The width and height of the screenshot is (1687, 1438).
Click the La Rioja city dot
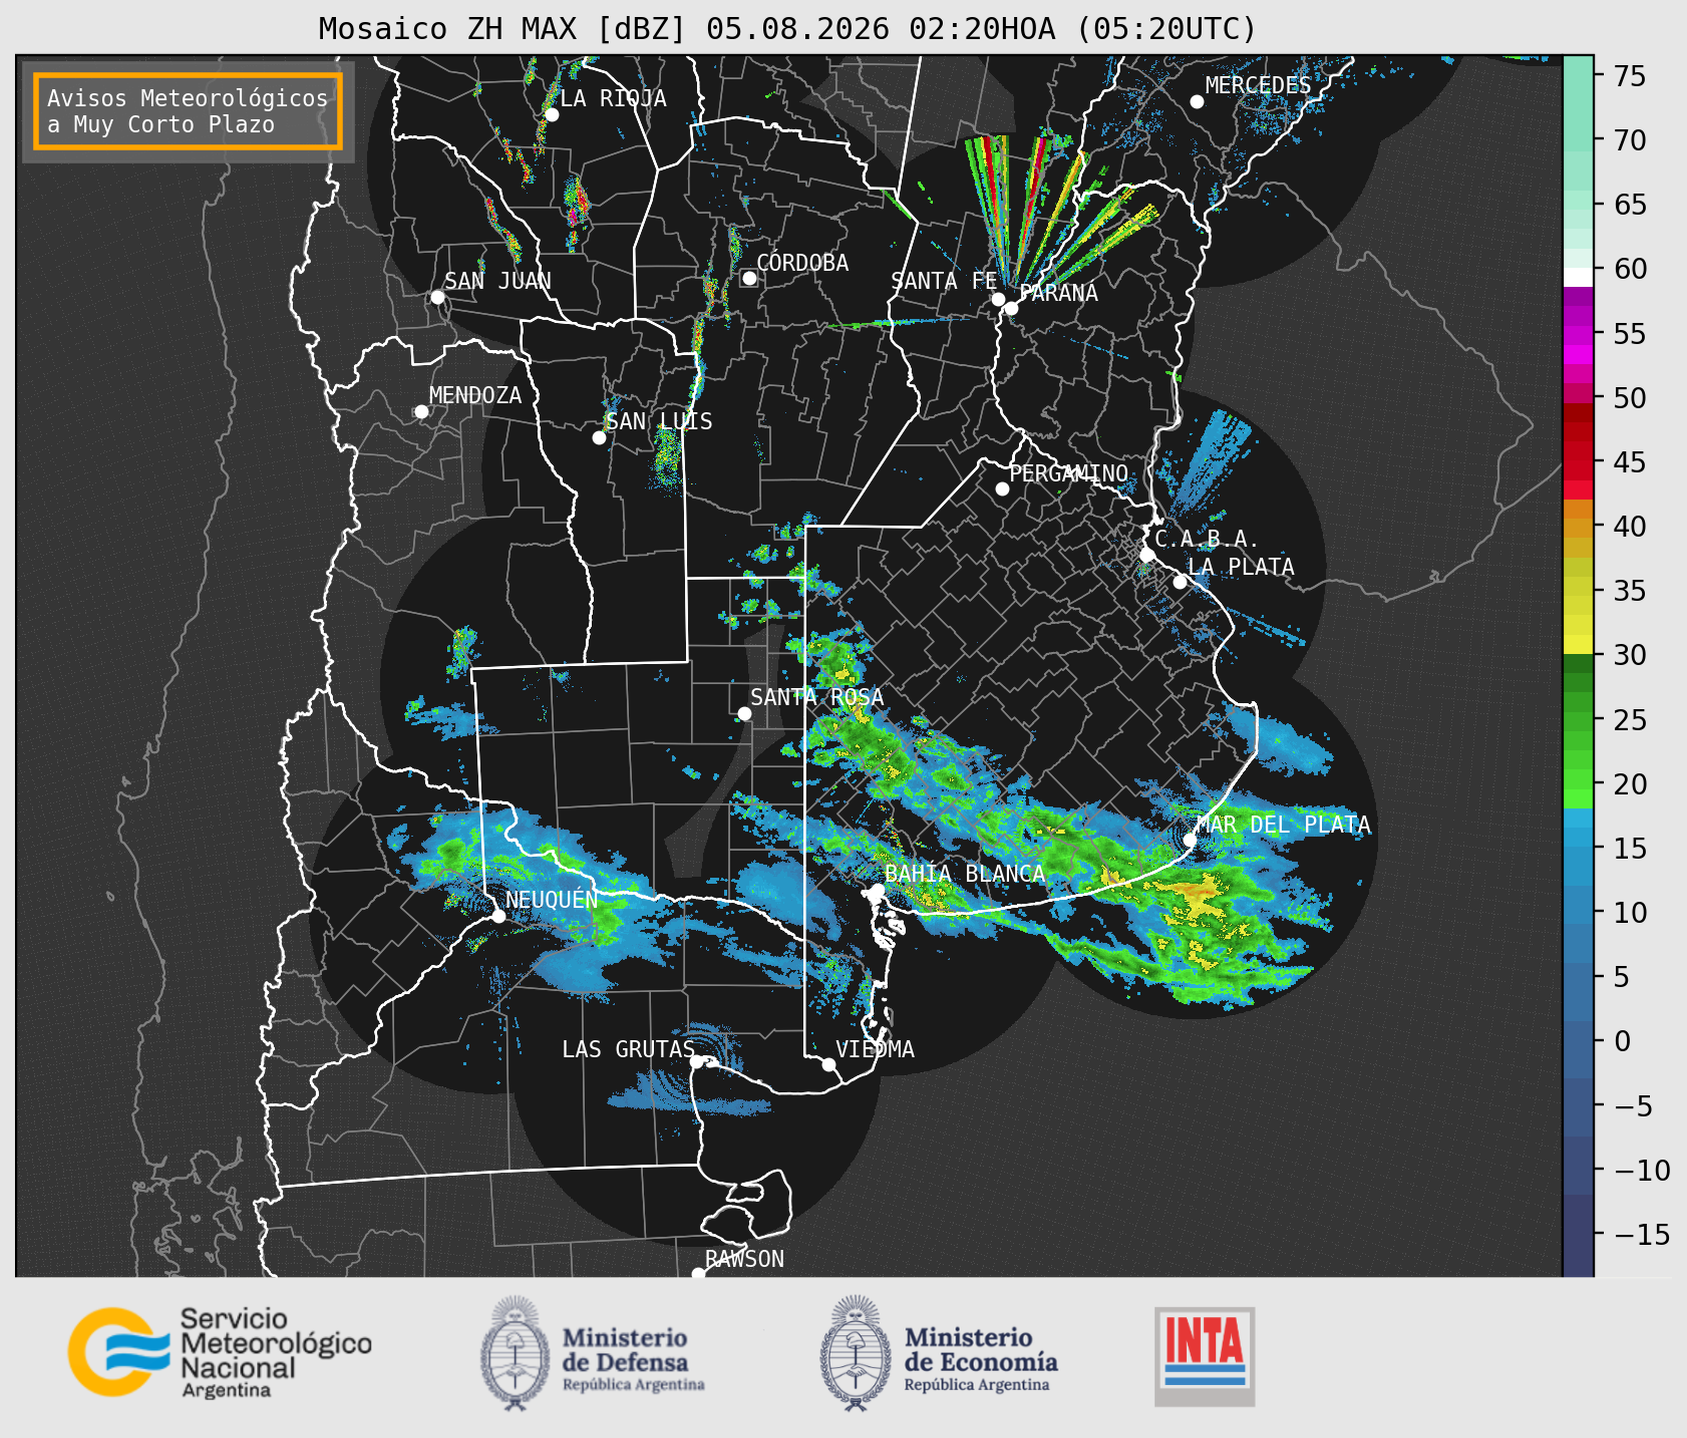click(551, 115)
